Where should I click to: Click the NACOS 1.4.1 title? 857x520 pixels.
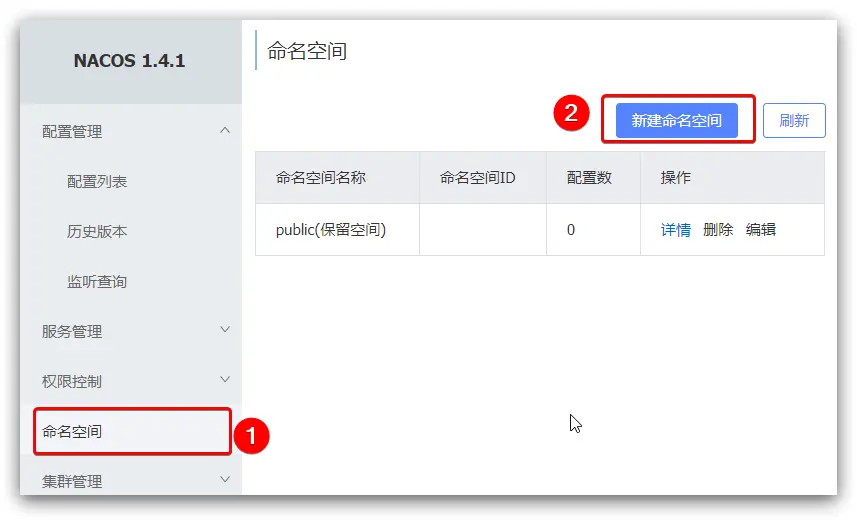pyautogui.click(x=130, y=61)
